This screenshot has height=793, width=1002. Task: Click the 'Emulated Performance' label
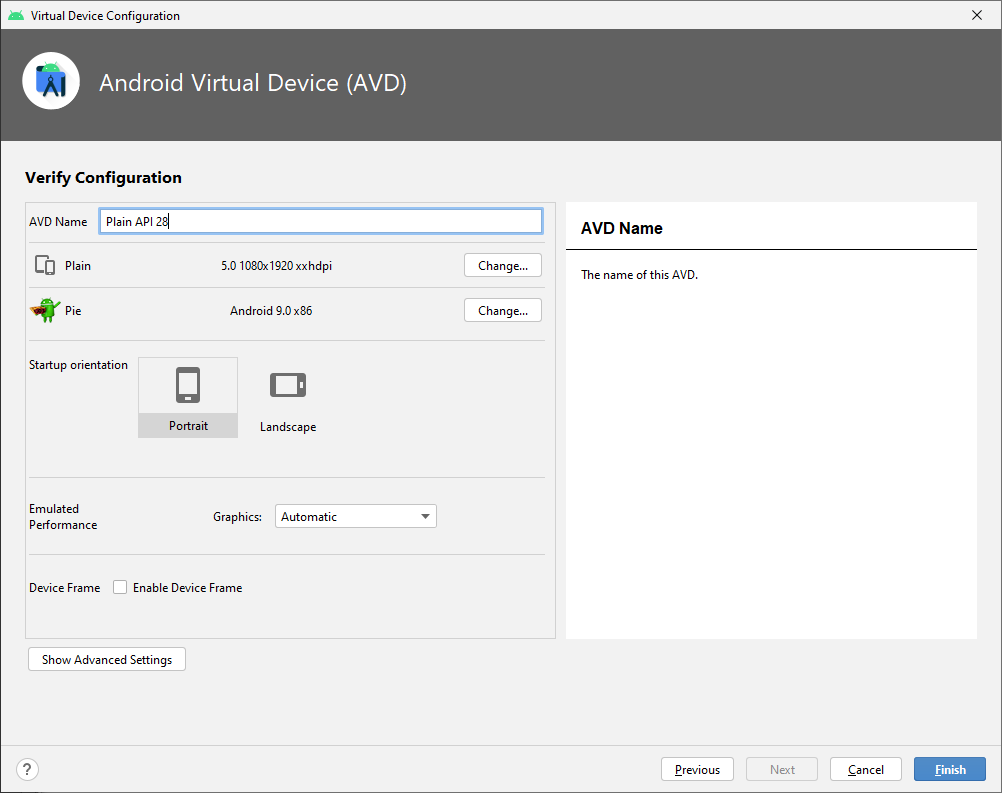click(x=63, y=516)
